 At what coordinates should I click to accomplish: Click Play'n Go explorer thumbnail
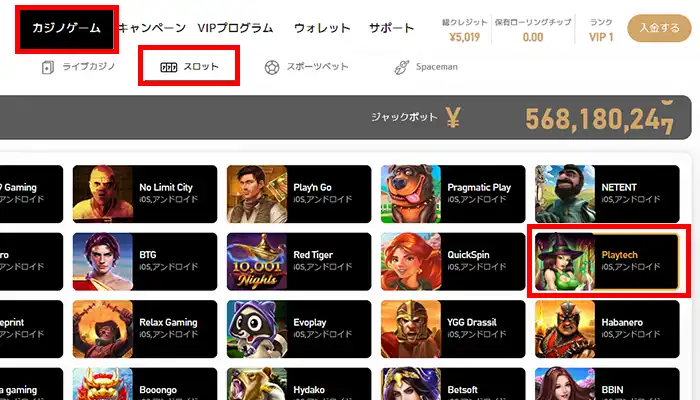pyautogui.click(x=257, y=194)
